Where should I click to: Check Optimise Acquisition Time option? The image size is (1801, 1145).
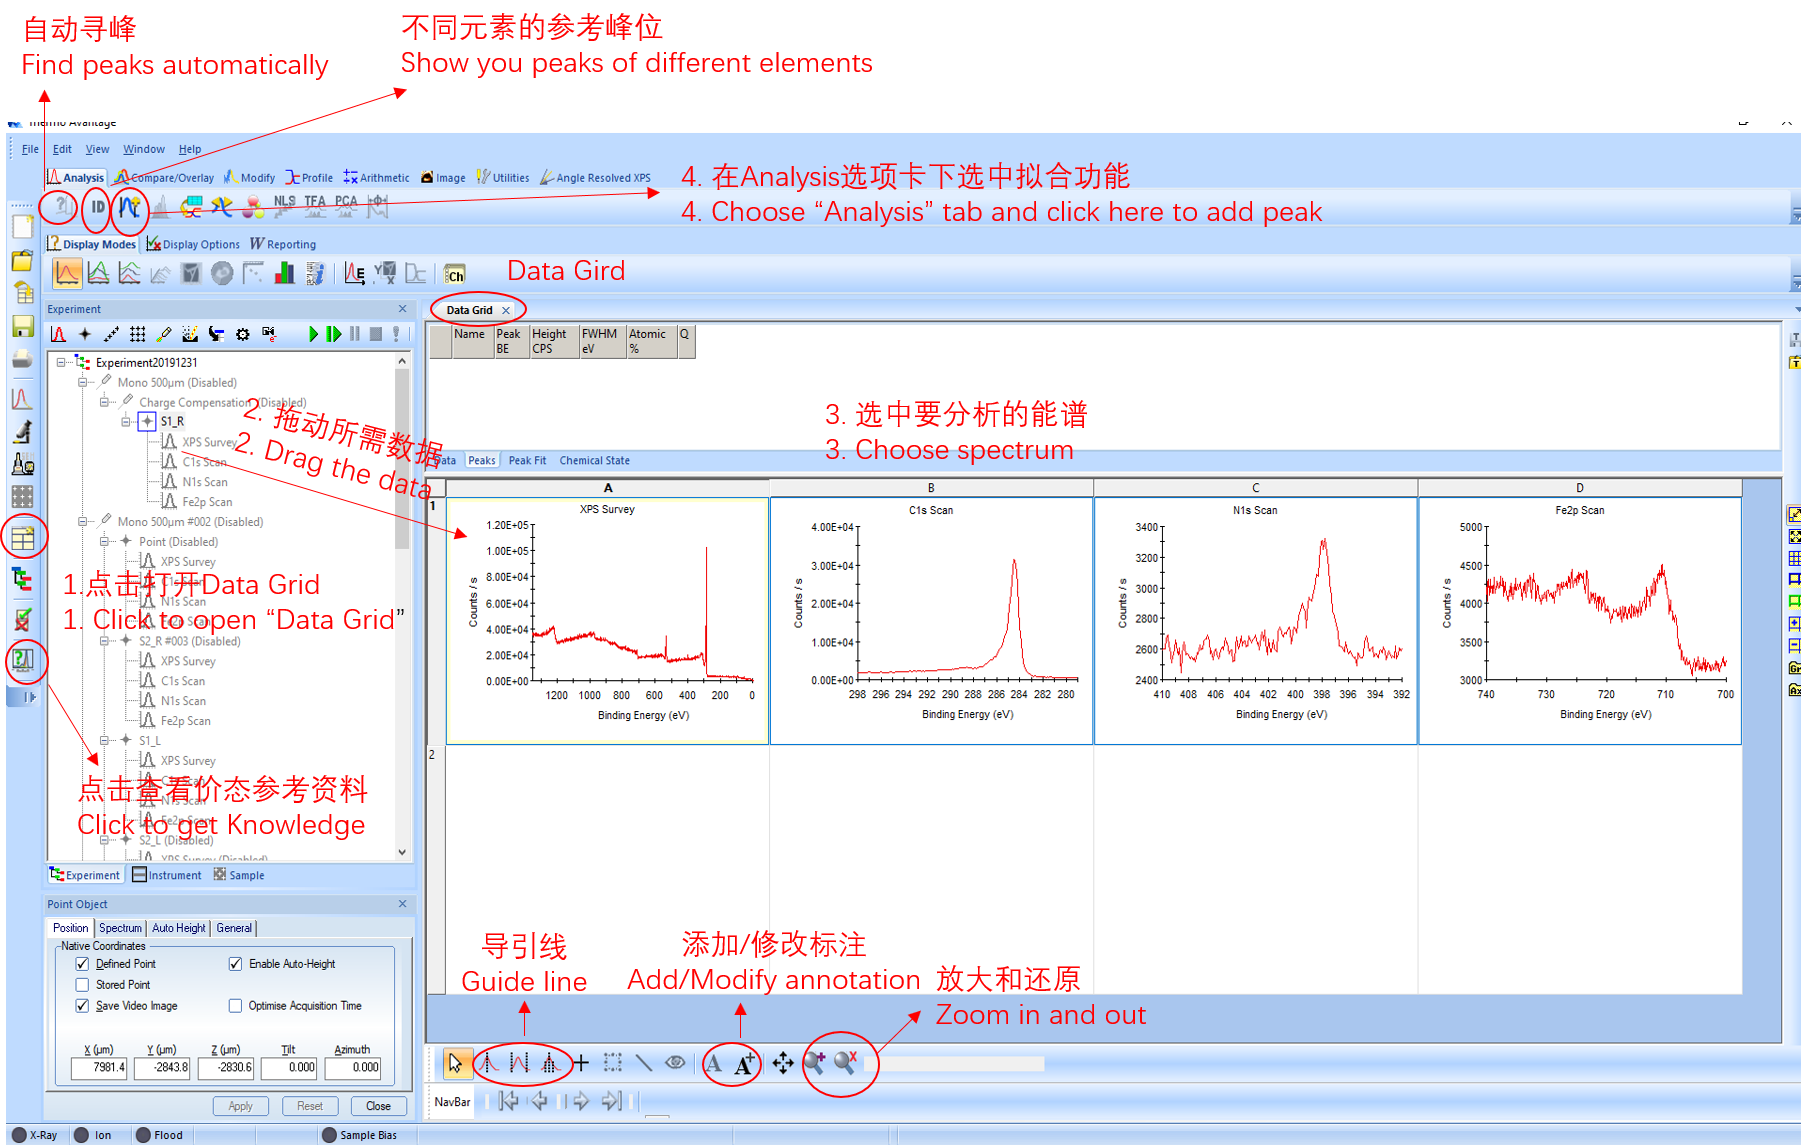235,1006
